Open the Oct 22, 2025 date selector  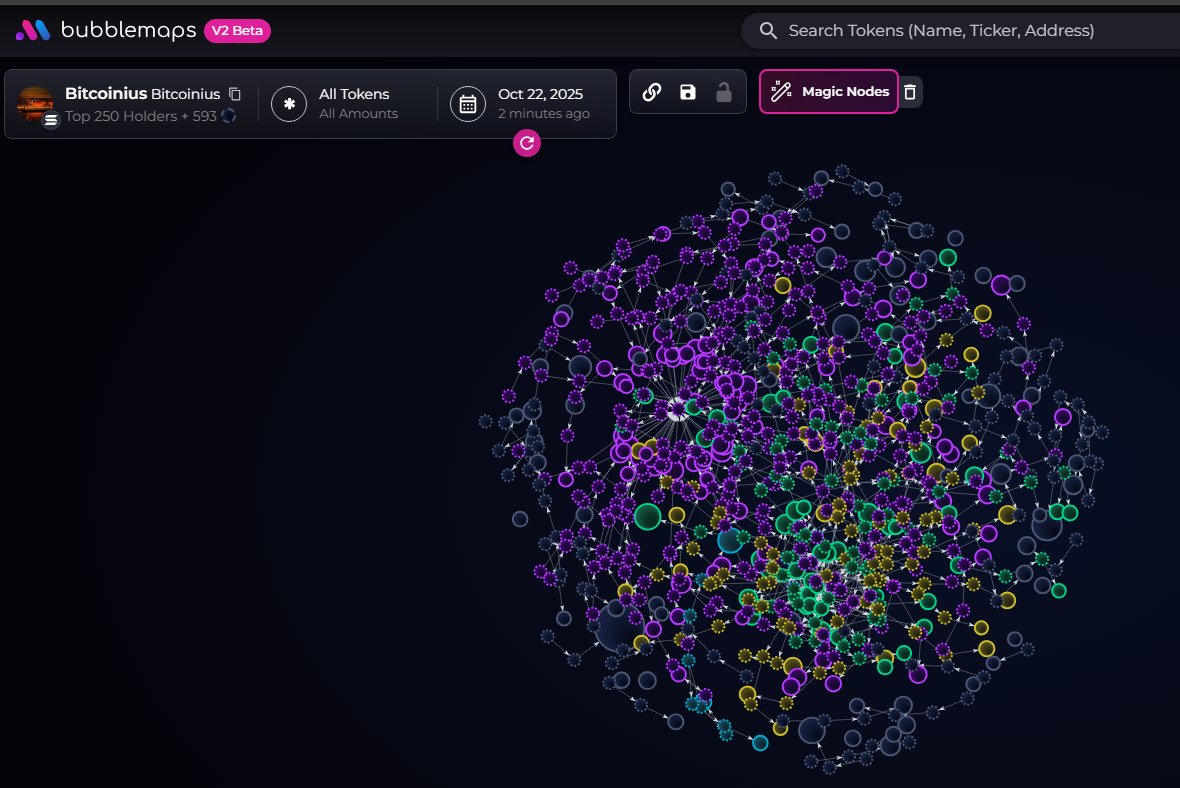tap(543, 103)
